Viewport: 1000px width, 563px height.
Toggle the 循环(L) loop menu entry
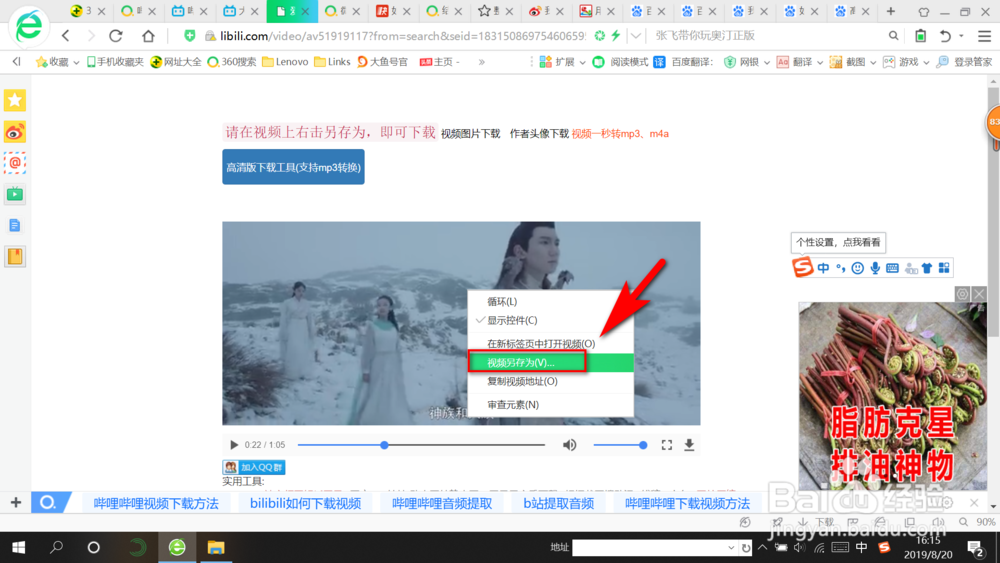pyautogui.click(x=550, y=302)
